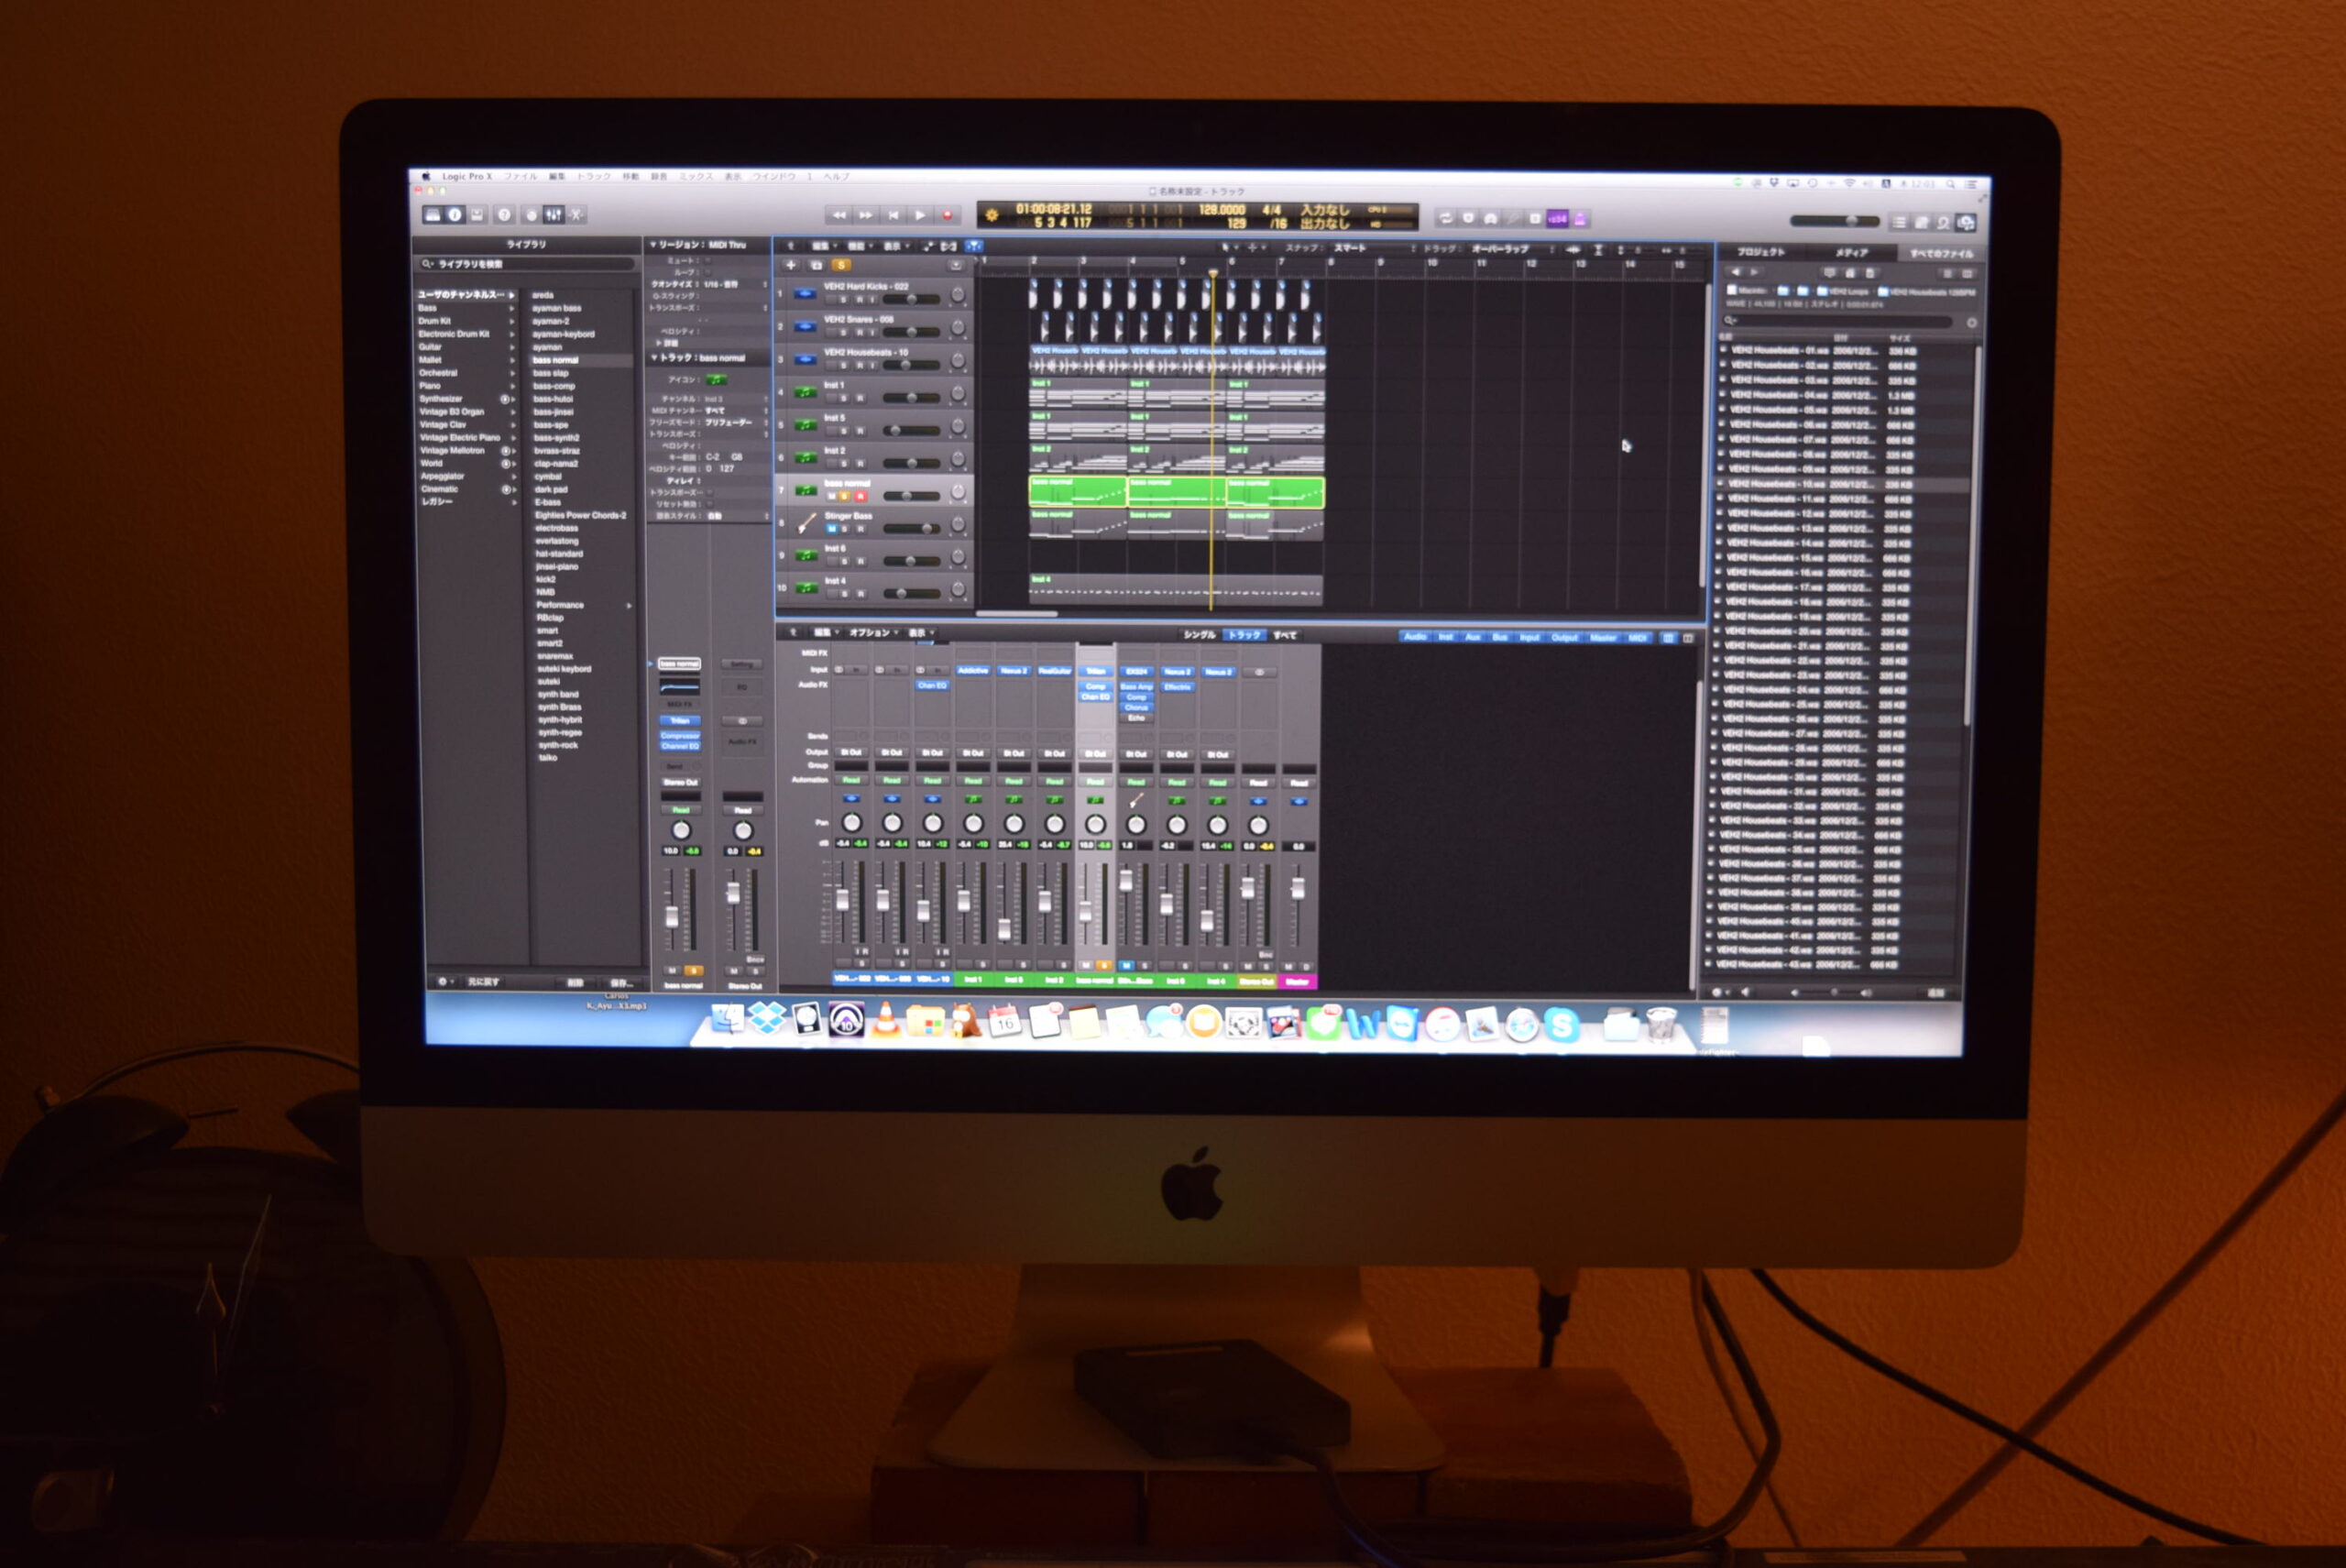
Task: Select bass slap patch in library
Action: tap(551, 373)
